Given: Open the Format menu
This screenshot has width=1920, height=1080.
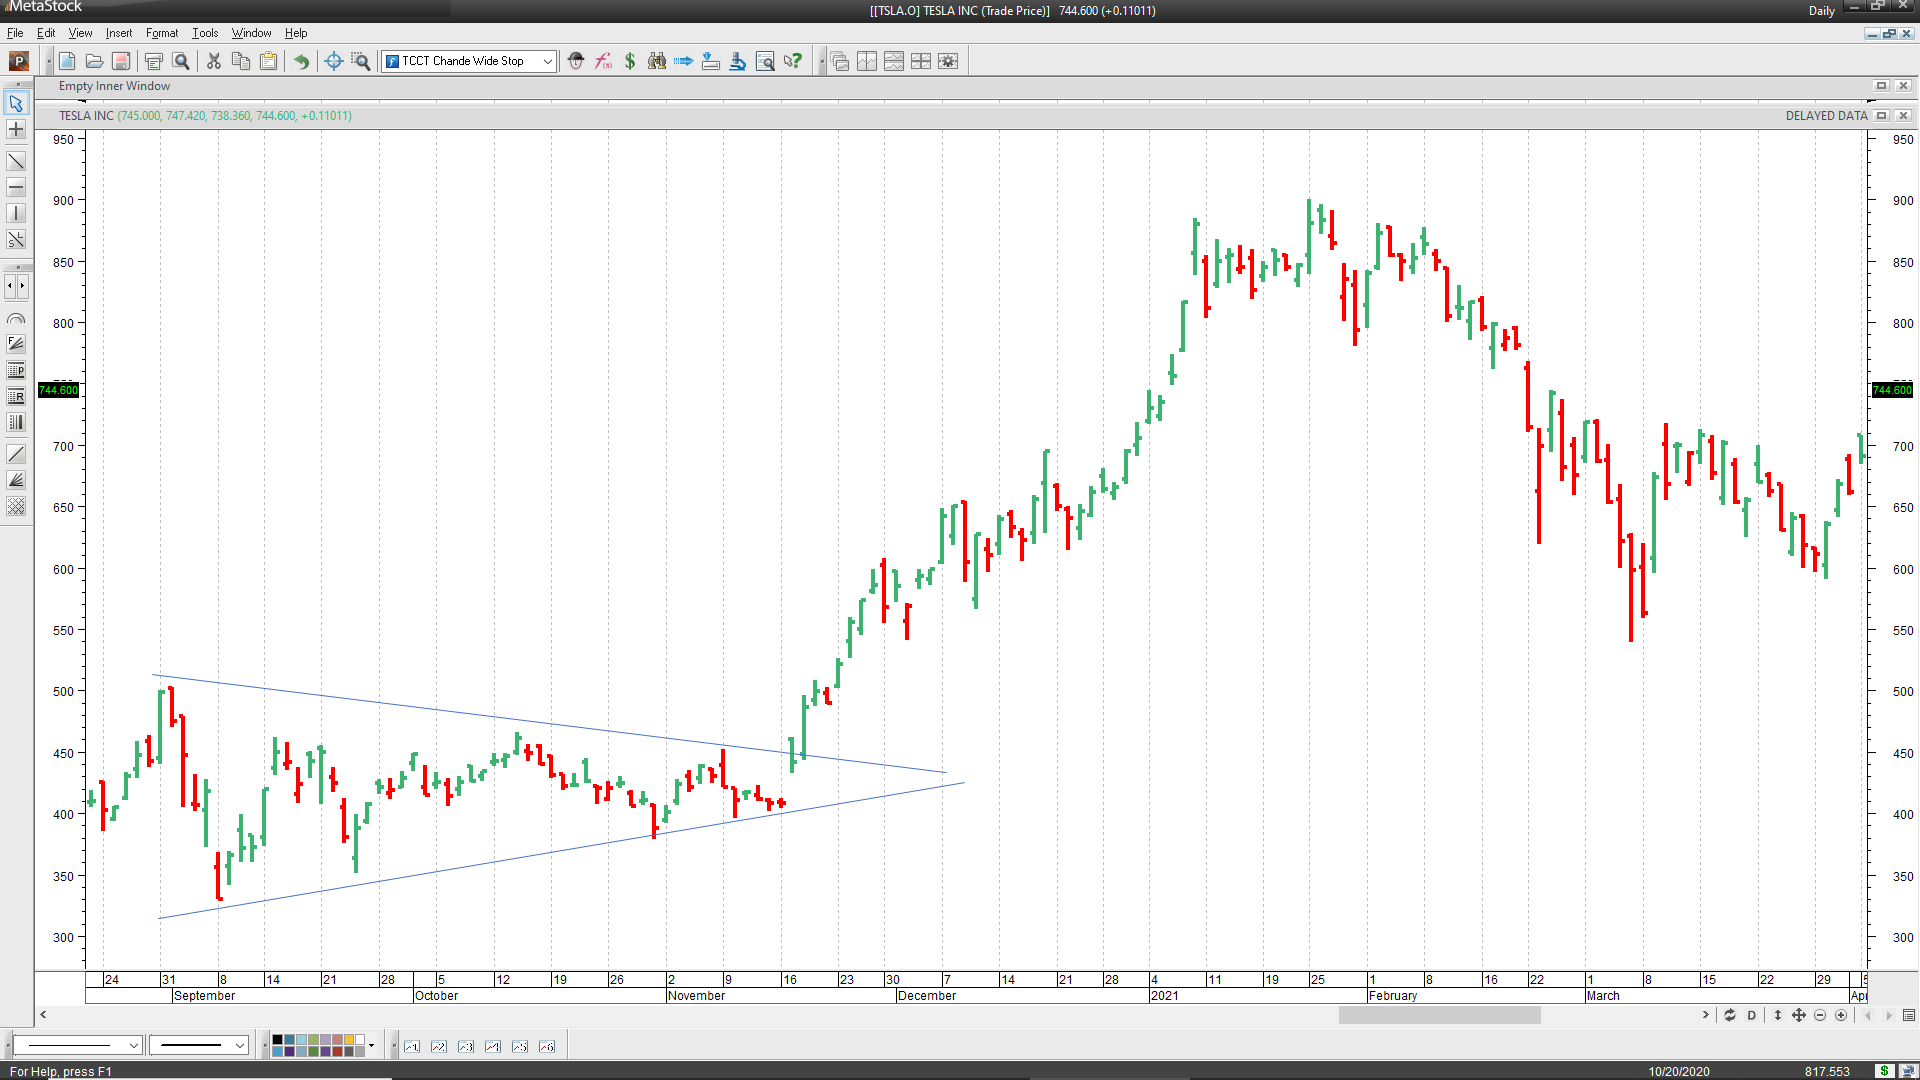Looking at the screenshot, I should (162, 33).
